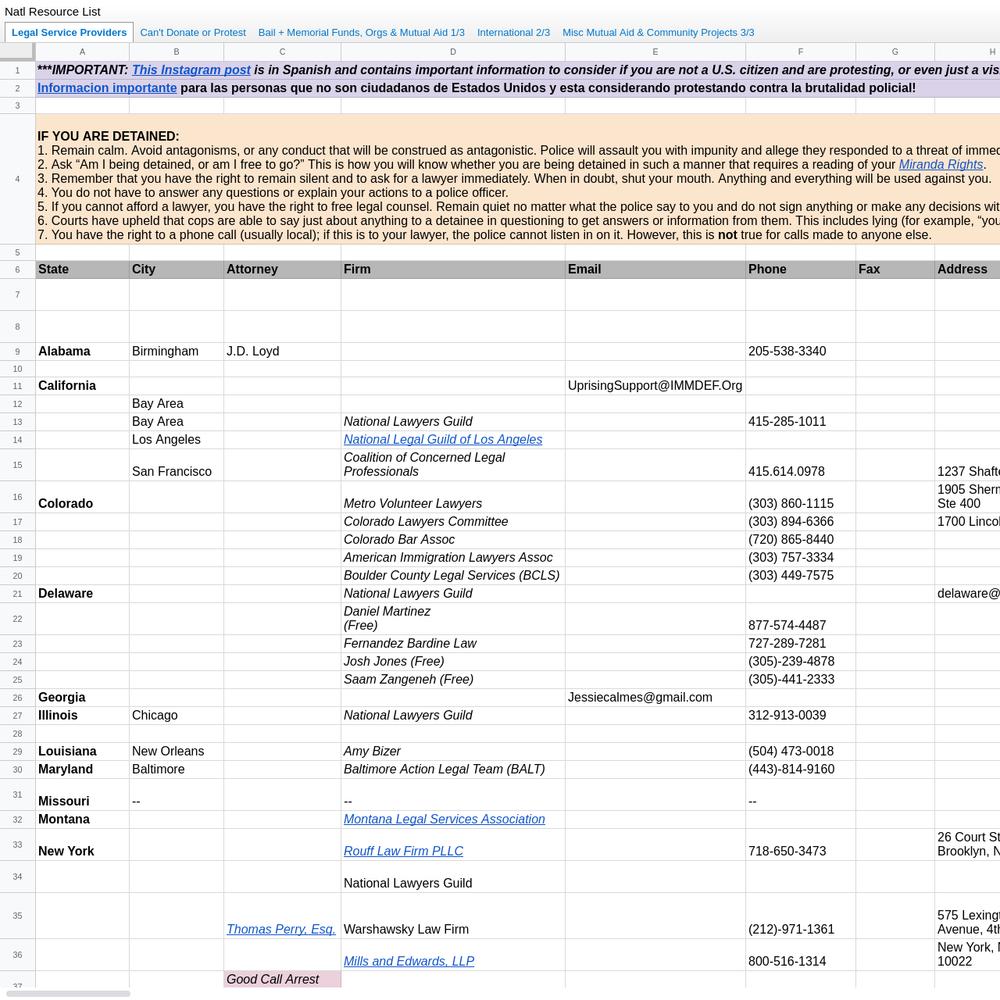
Task: Select the 'J.D. Loyd' attorney cell
Action: (283, 351)
